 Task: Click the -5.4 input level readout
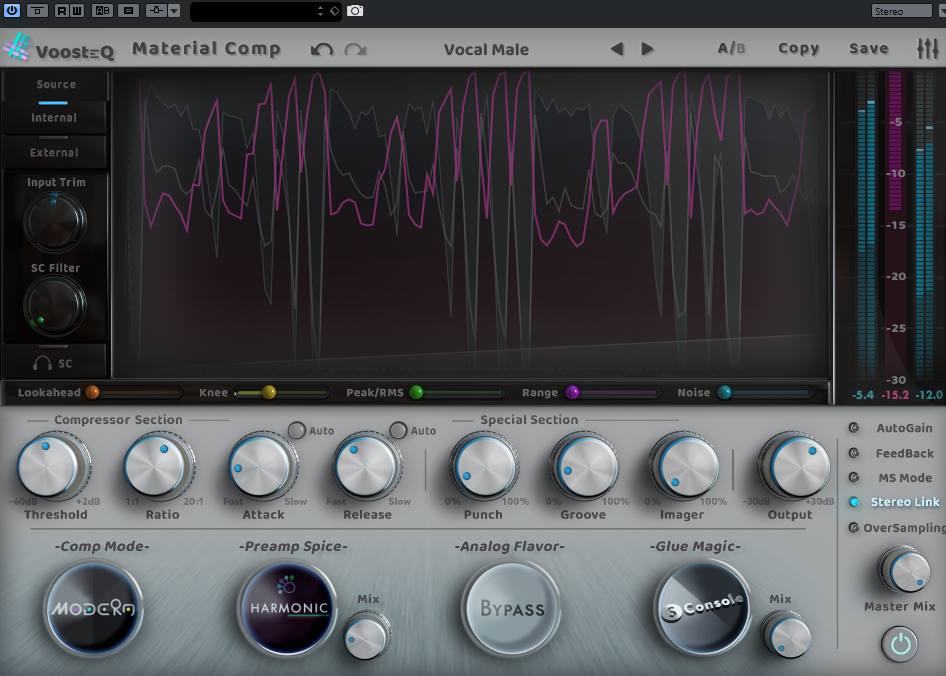(x=863, y=395)
